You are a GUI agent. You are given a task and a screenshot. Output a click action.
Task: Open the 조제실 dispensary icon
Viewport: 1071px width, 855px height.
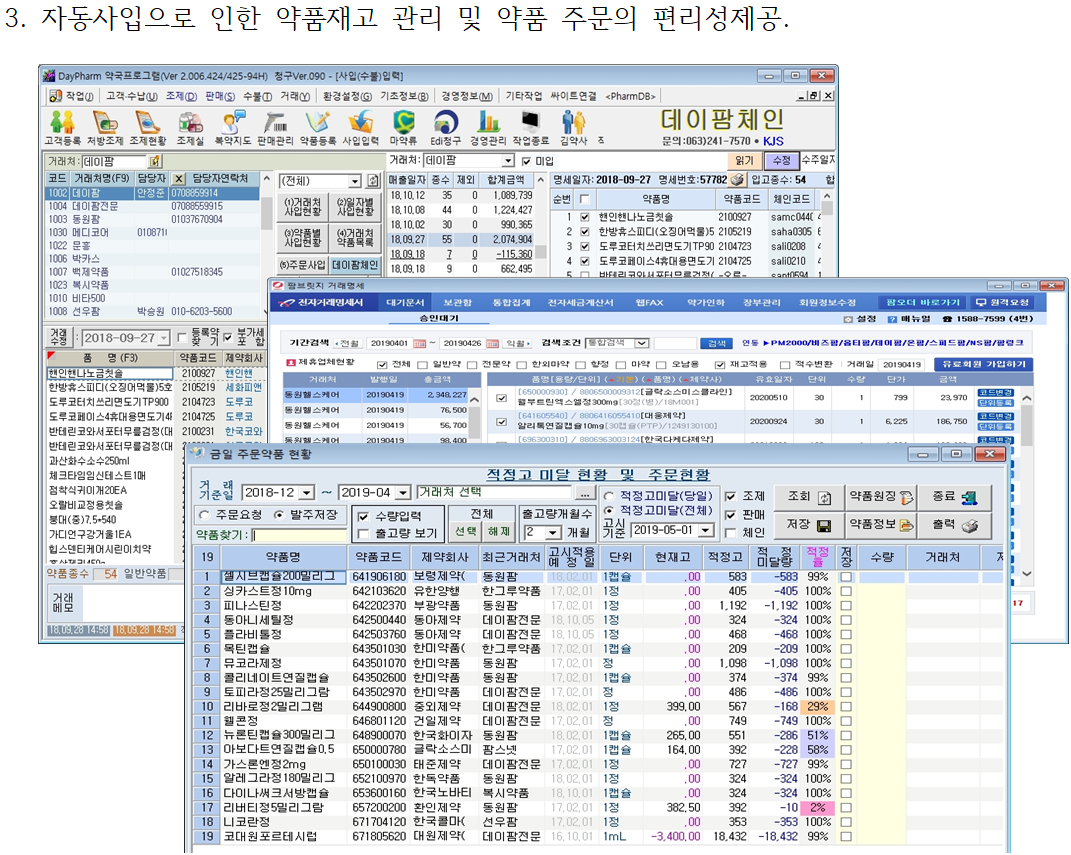190,128
